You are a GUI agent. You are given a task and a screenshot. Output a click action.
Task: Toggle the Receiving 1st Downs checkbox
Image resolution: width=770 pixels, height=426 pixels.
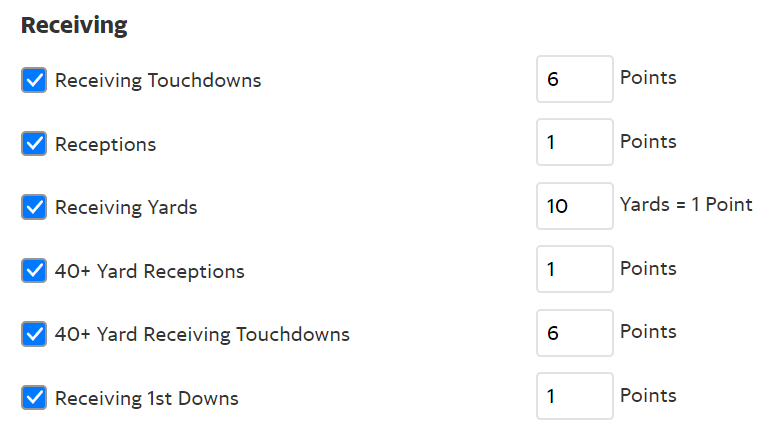pyautogui.click(x=34, y=397)
